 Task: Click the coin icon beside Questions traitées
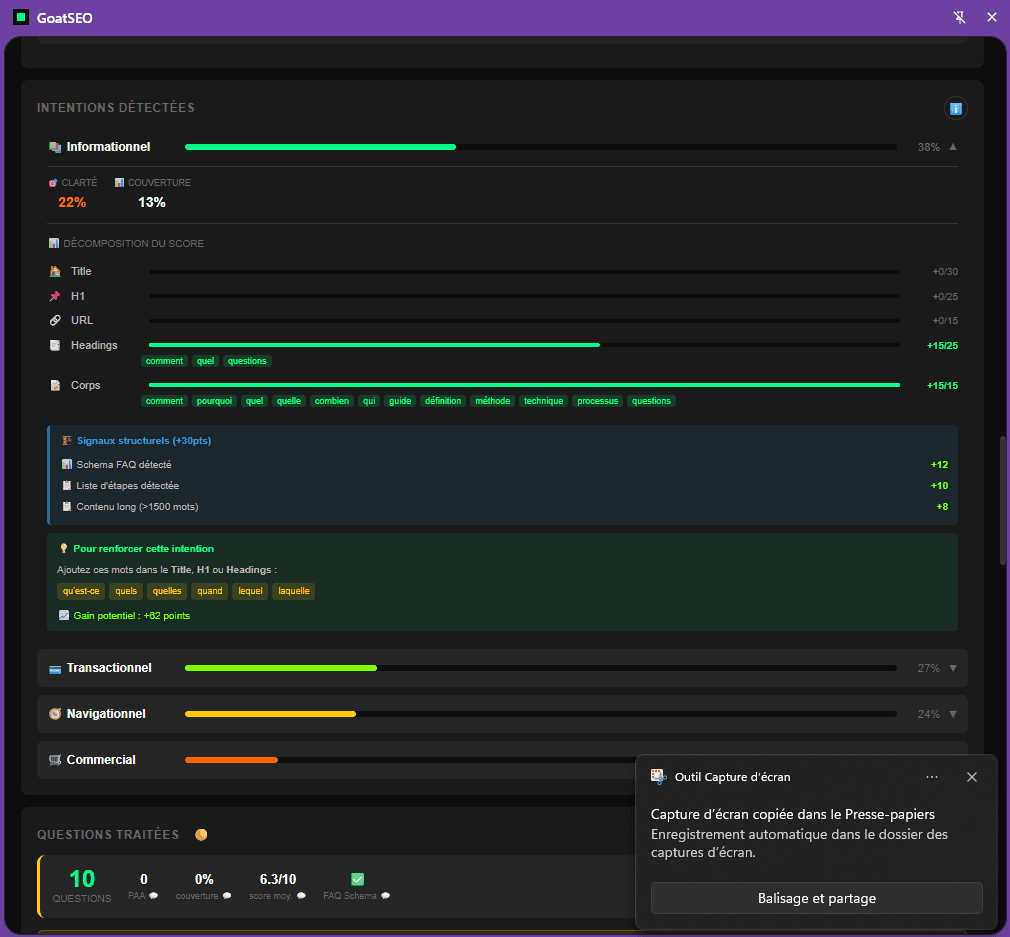tap(200, 833)
